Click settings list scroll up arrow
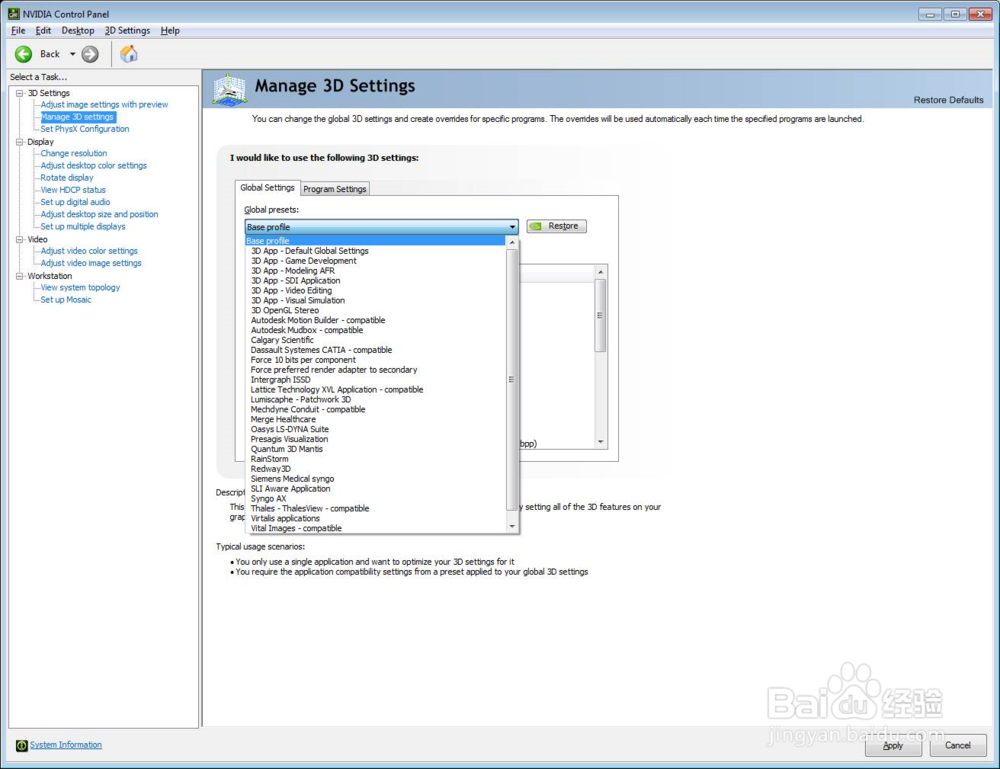 tap(600, 272)
